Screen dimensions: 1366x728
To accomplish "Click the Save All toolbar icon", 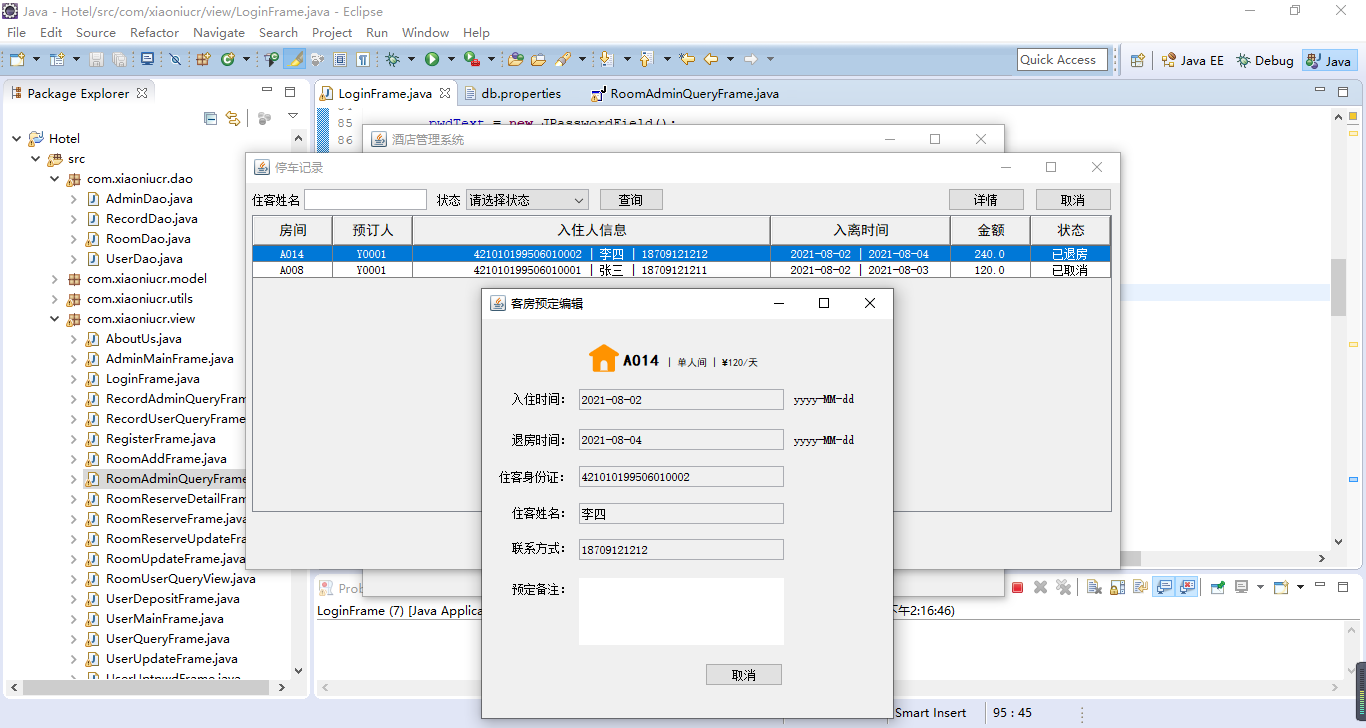I will (x=119, y=60).
